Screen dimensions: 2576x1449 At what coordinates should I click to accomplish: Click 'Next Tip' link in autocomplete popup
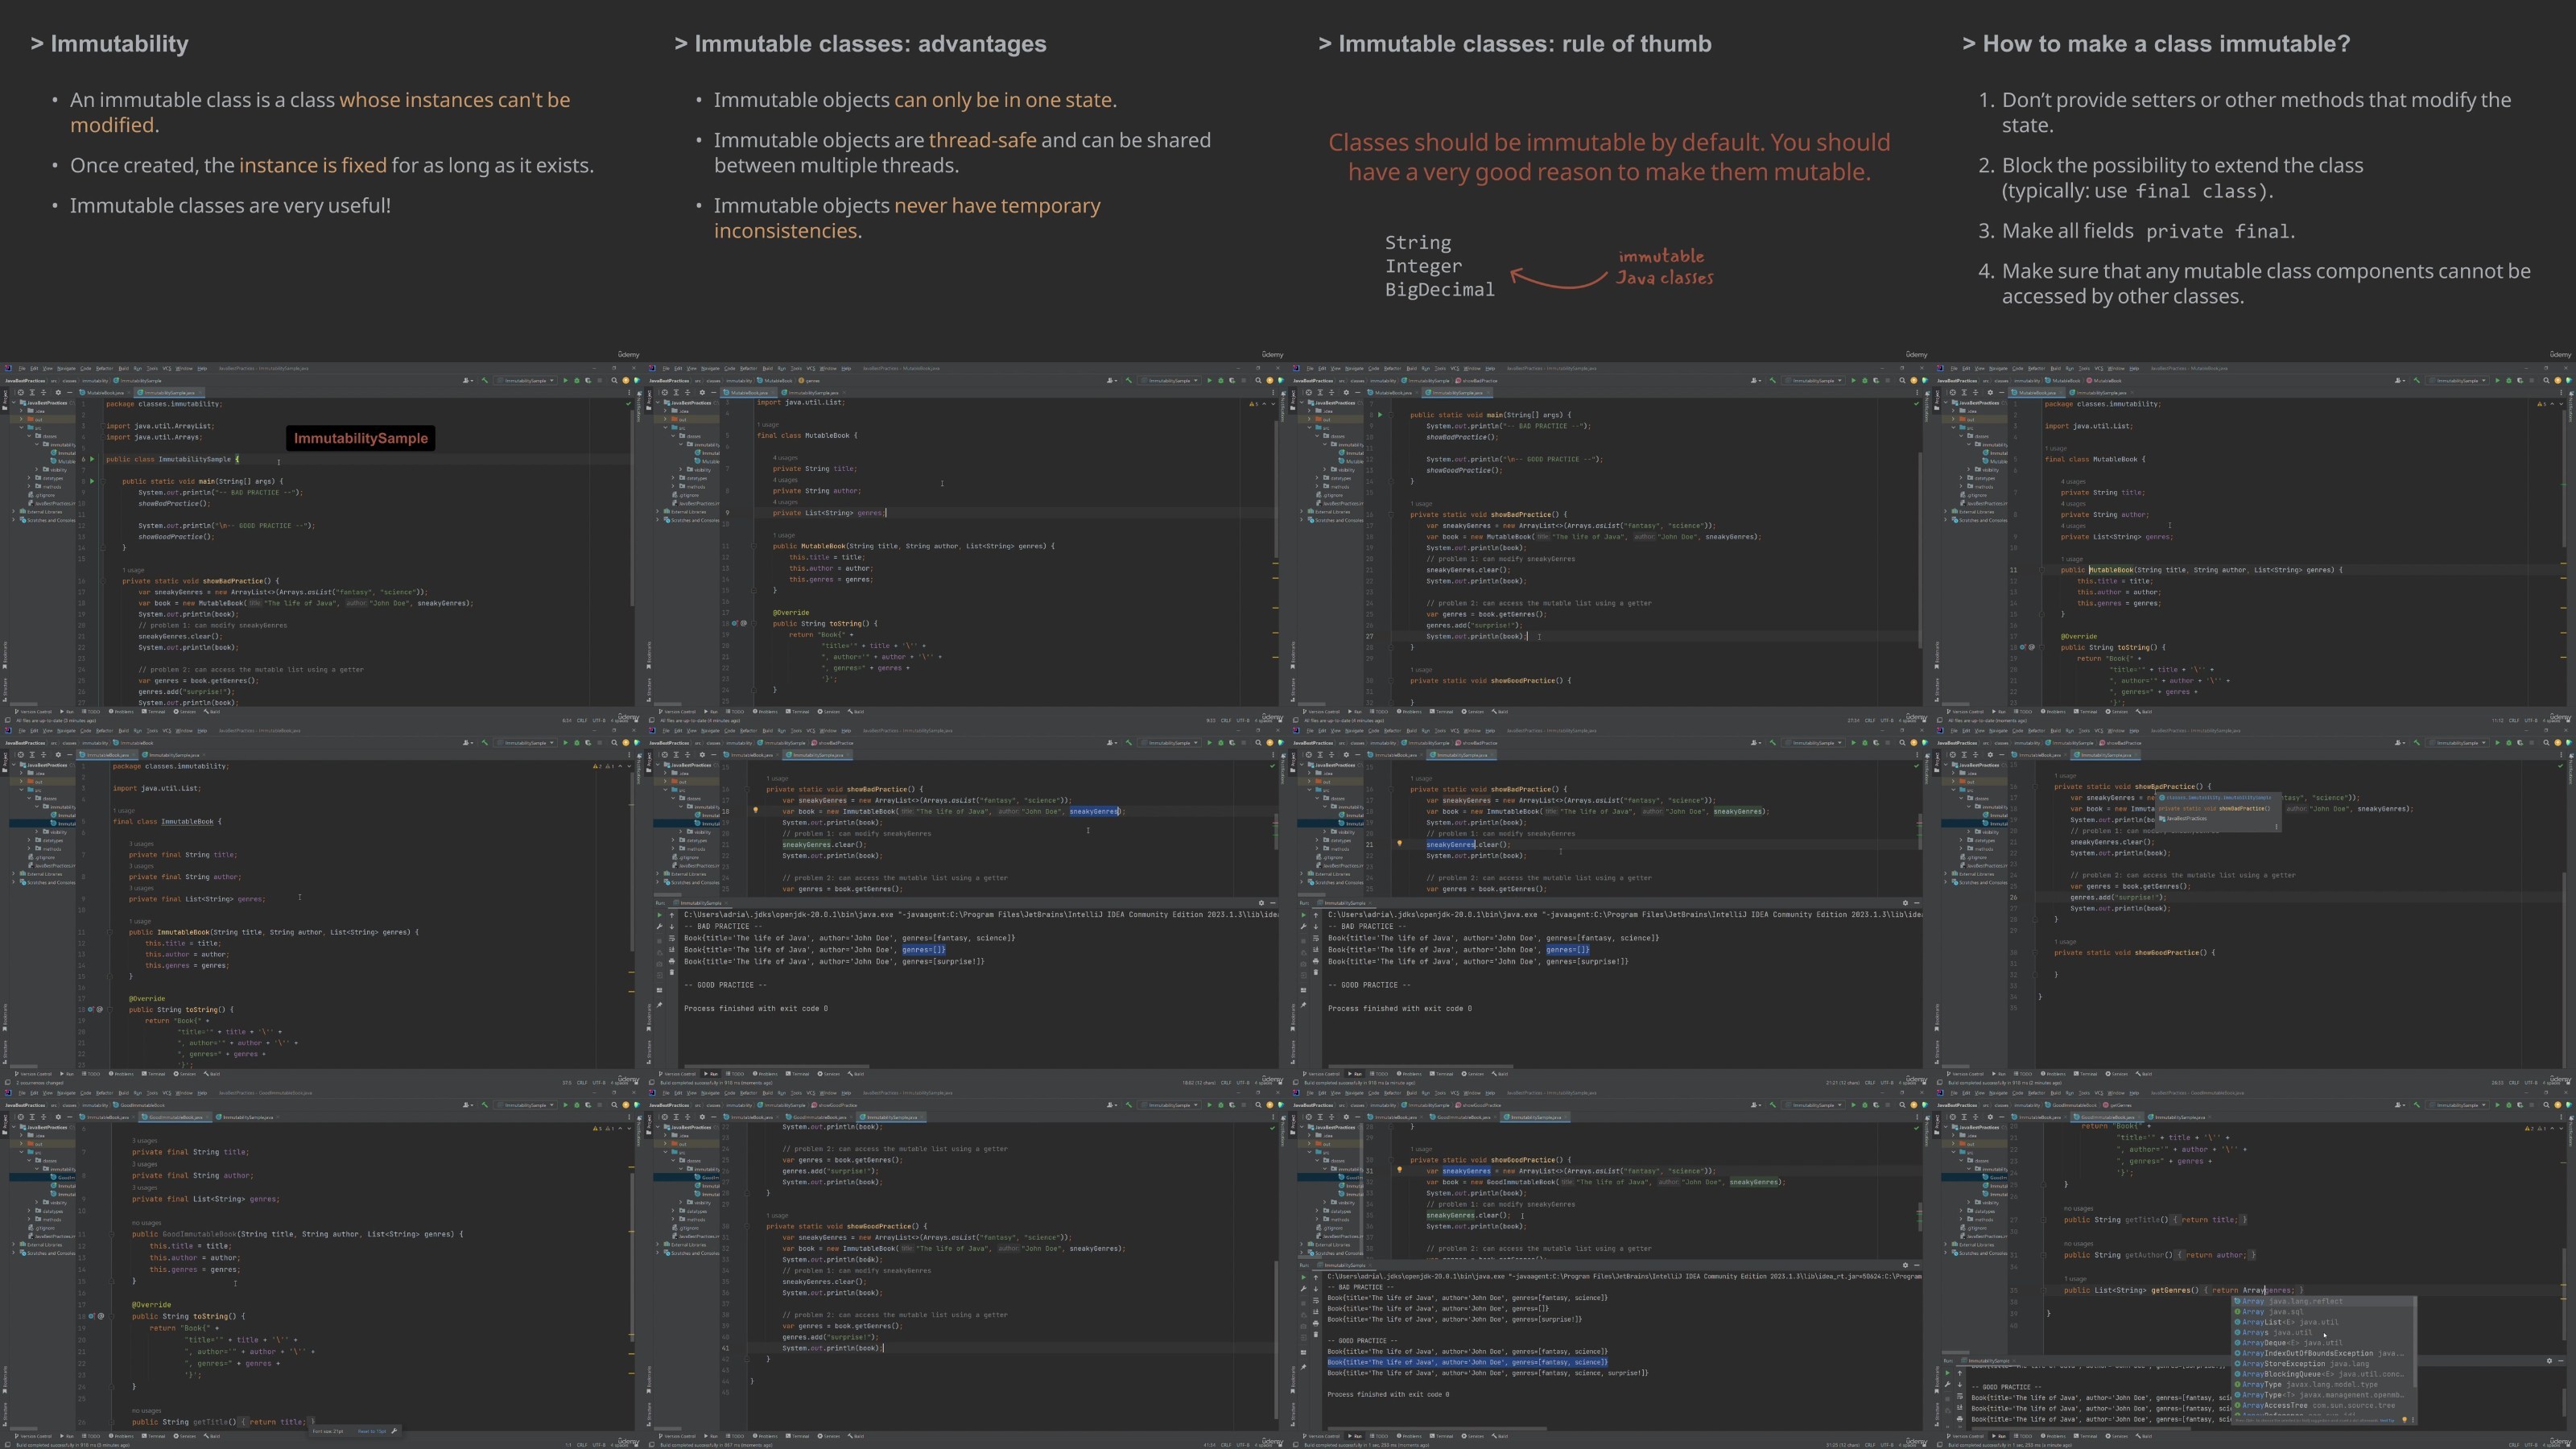2387,1421
